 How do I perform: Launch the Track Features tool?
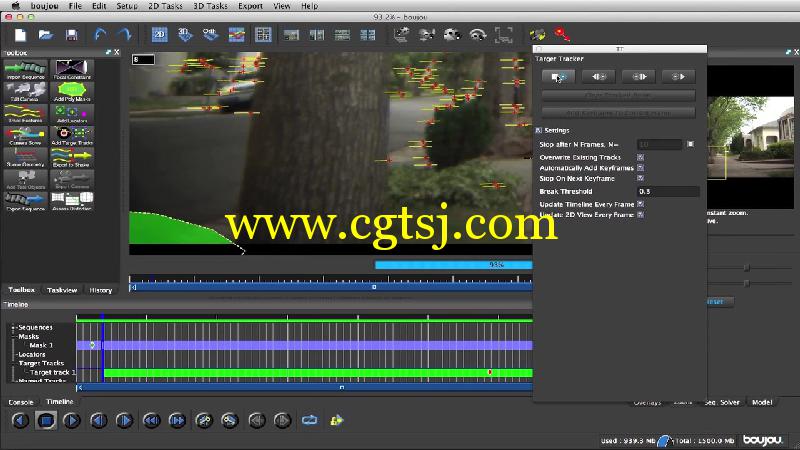click(26, 114)
